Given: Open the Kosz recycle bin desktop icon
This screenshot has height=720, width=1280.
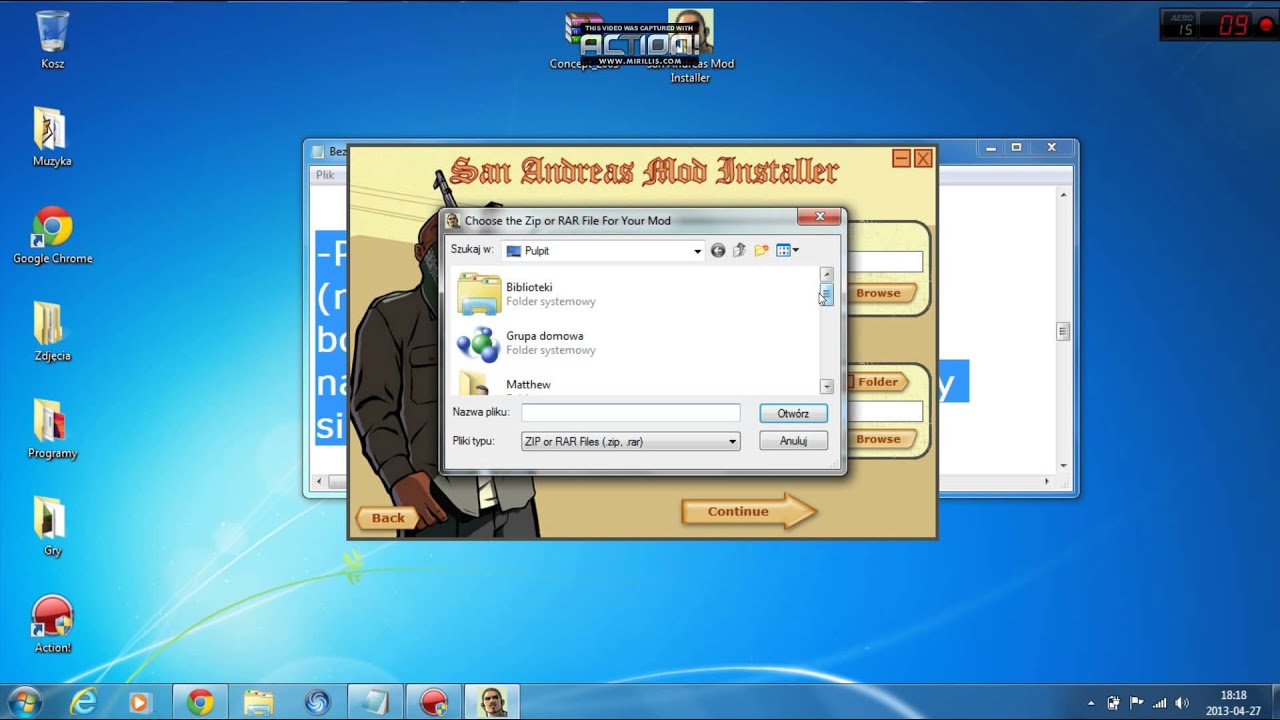Looking at the screenshot, I should (x=52, y=40).
